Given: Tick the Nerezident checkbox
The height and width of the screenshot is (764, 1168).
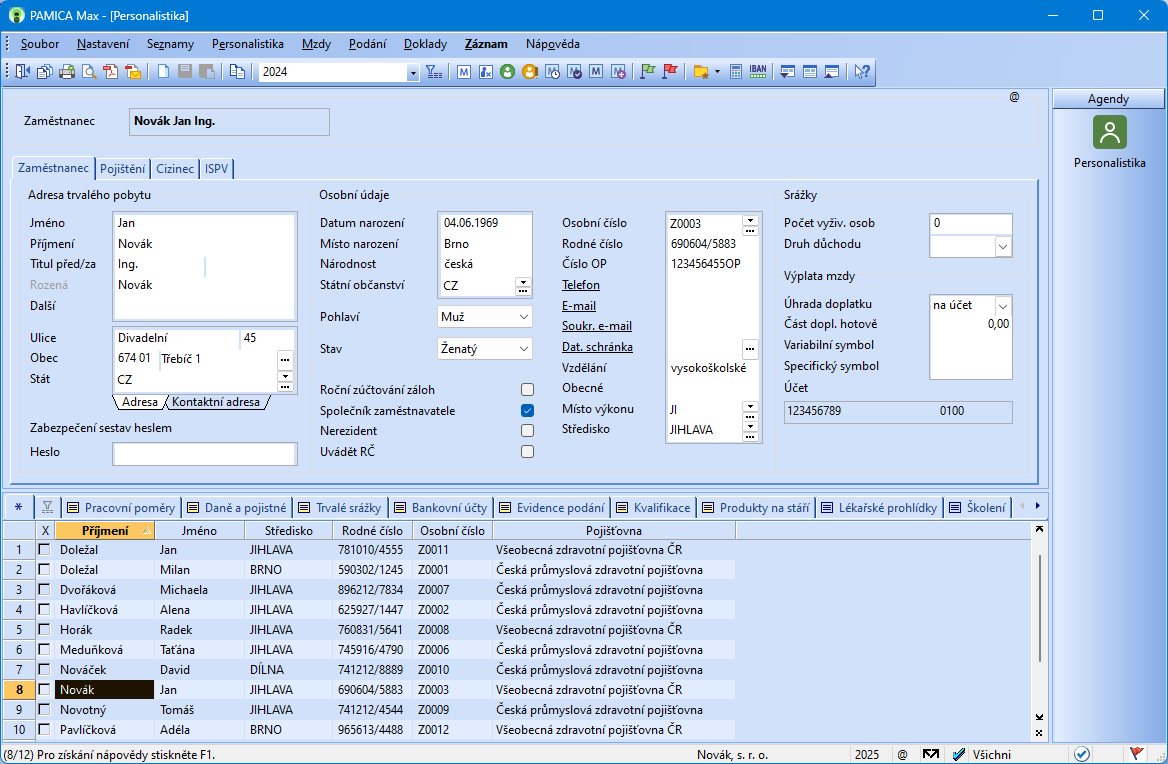Looking at the screenshot, I should (527, 431).
